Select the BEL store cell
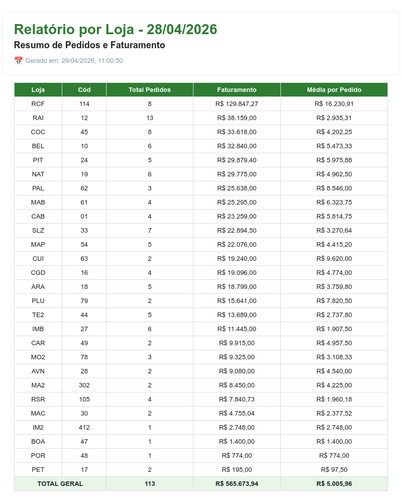Image resolution: width=402 pixels, height=500 pixels. pyautogui.click(x=38, y=146)
